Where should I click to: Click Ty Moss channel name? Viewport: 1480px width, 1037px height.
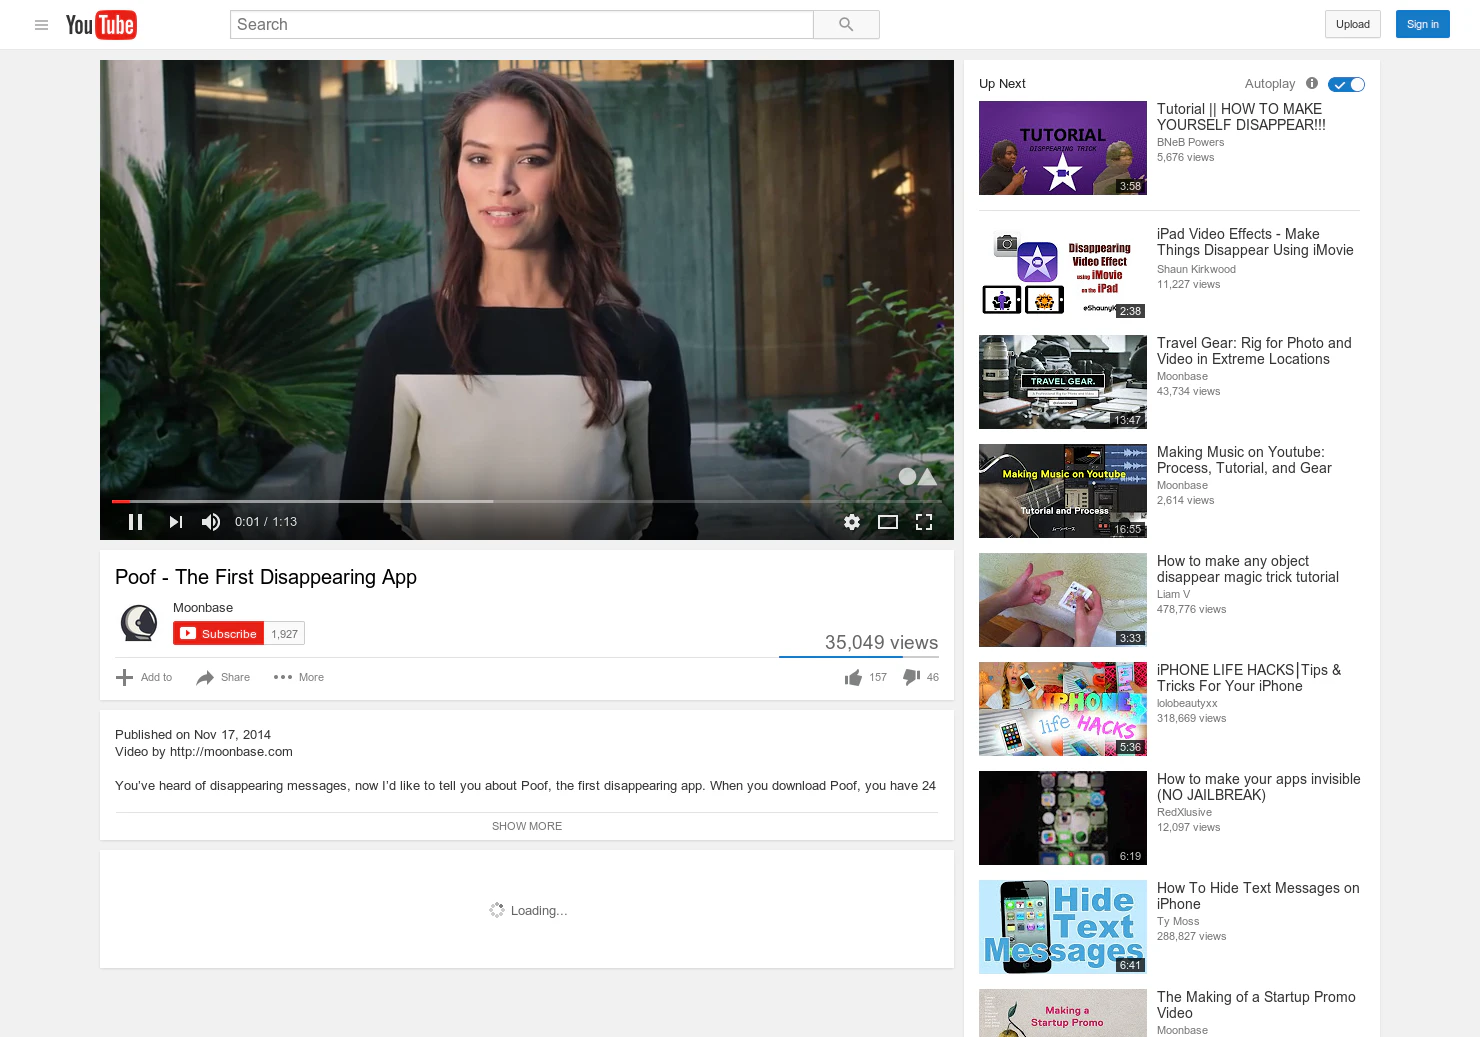tap(1178, 921)
